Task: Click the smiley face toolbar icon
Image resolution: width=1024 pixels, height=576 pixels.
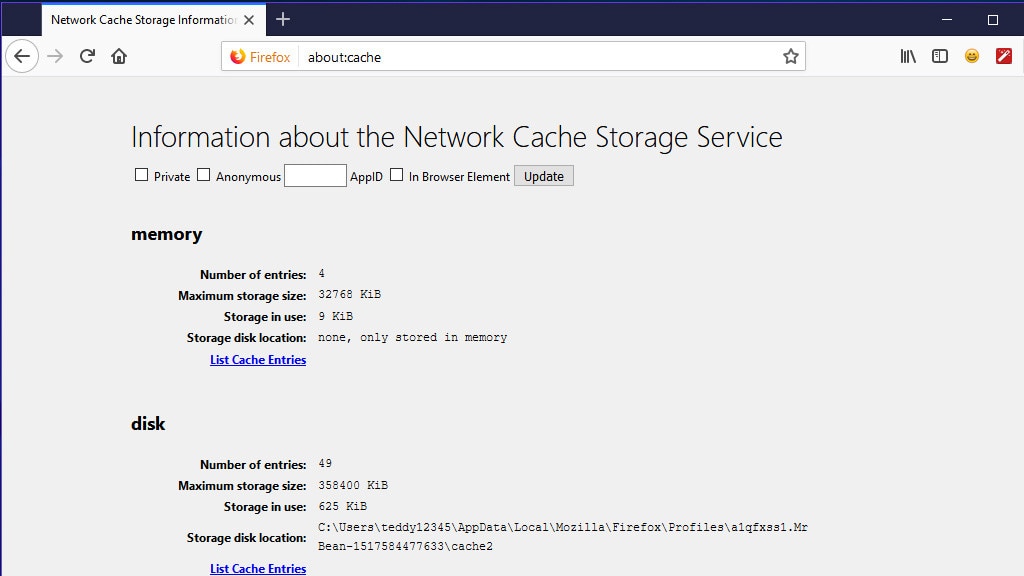Action: coord(972,56)
